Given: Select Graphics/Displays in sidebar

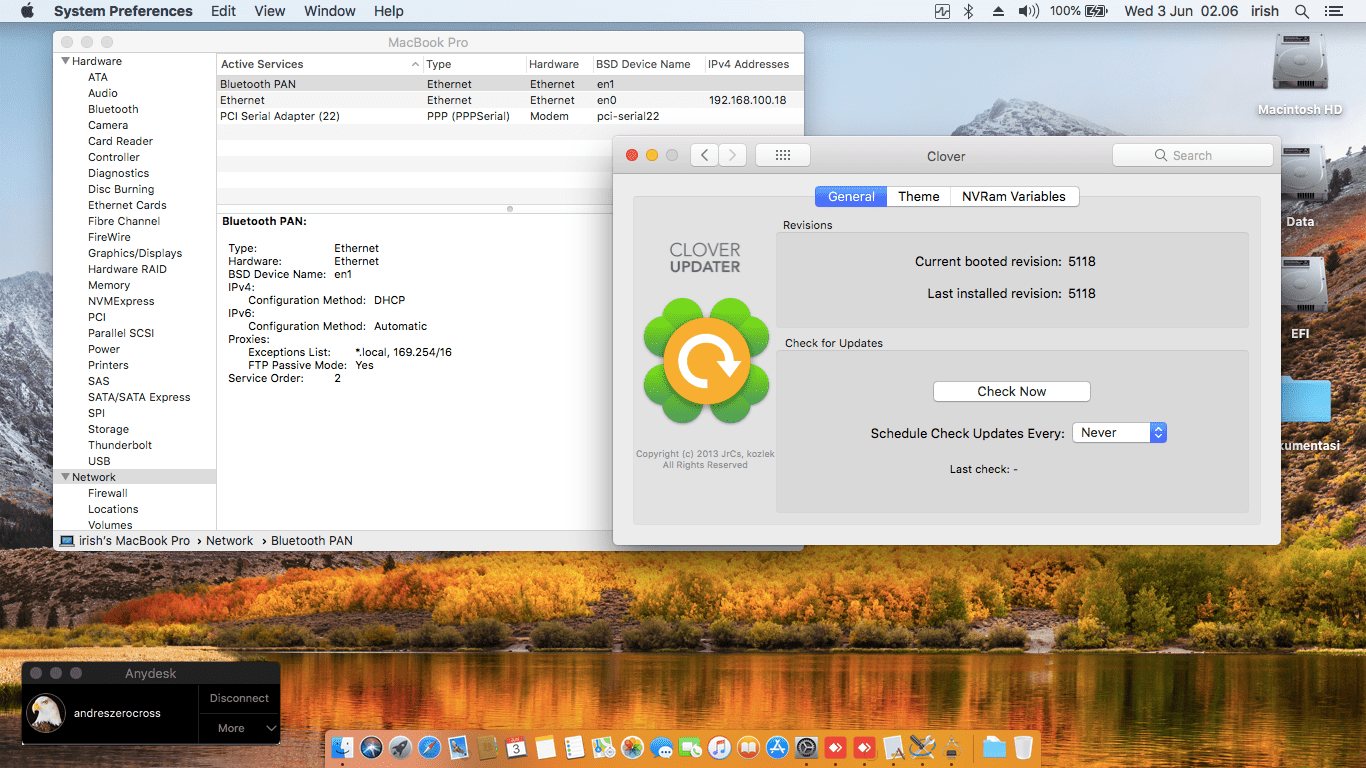Looking at the screenshot, I should coord(135,253).
